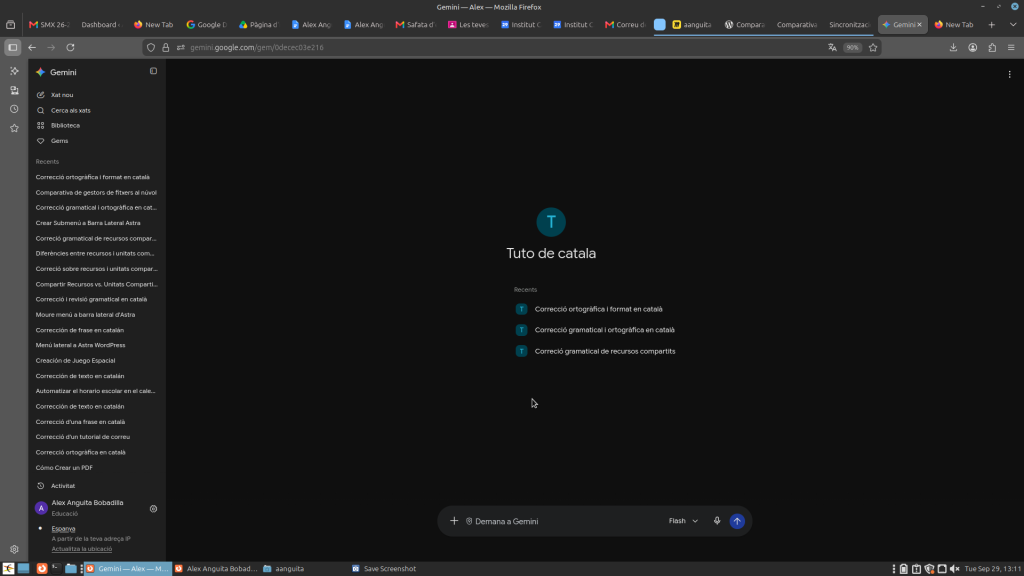Open the three-dot options menu at top right

click(x=1009, y=74)
